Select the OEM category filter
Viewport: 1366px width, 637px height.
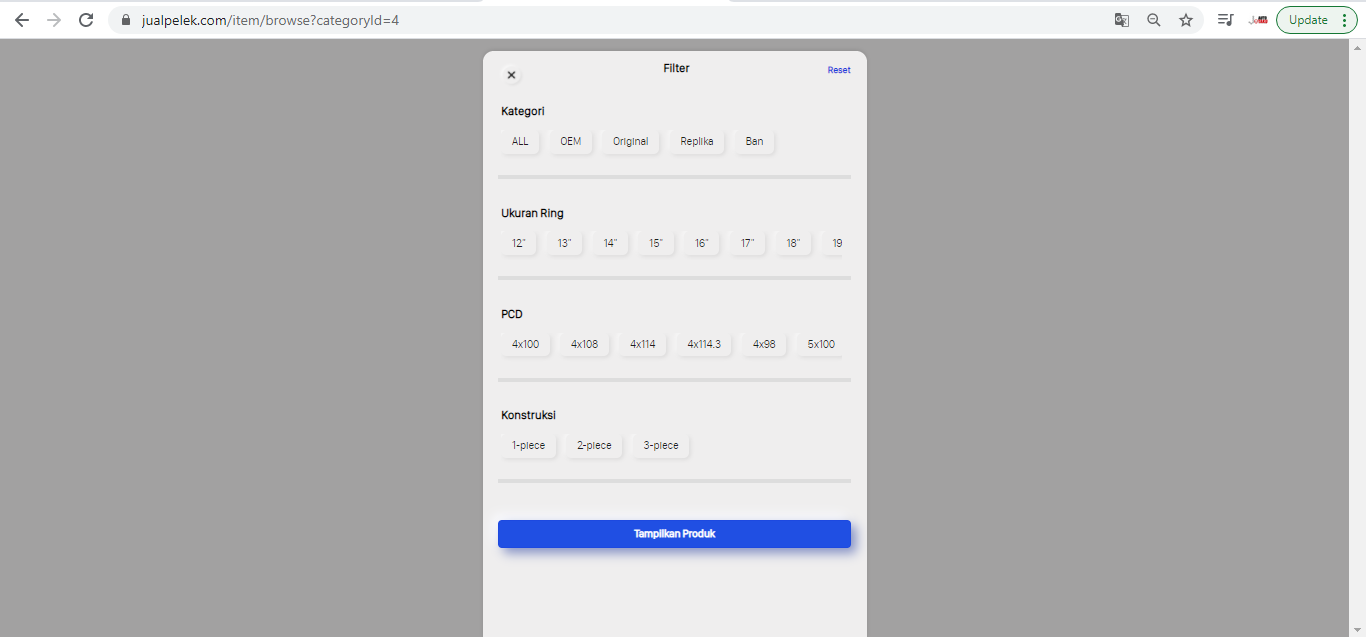570,142
